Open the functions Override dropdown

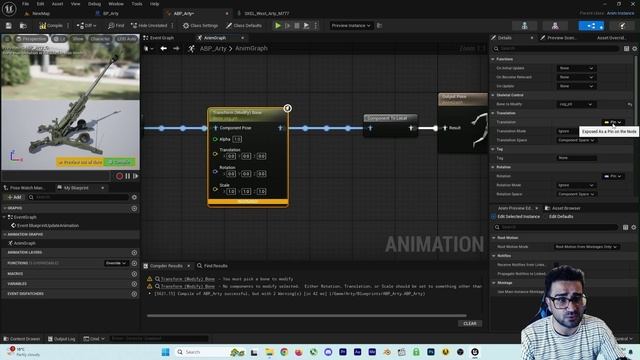pyautogui.click(x=116, y=263)
